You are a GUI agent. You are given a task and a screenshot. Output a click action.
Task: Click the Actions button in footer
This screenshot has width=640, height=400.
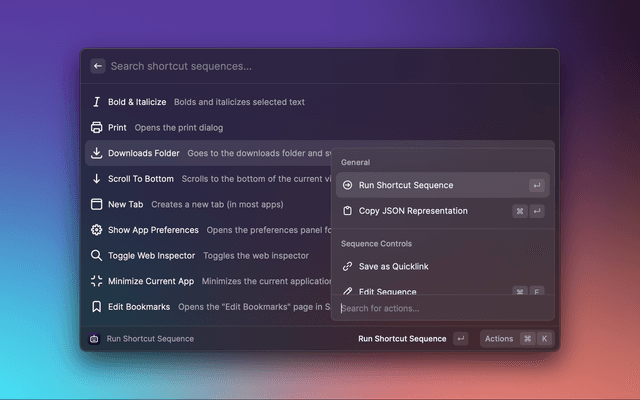click(x=517, y=339)
